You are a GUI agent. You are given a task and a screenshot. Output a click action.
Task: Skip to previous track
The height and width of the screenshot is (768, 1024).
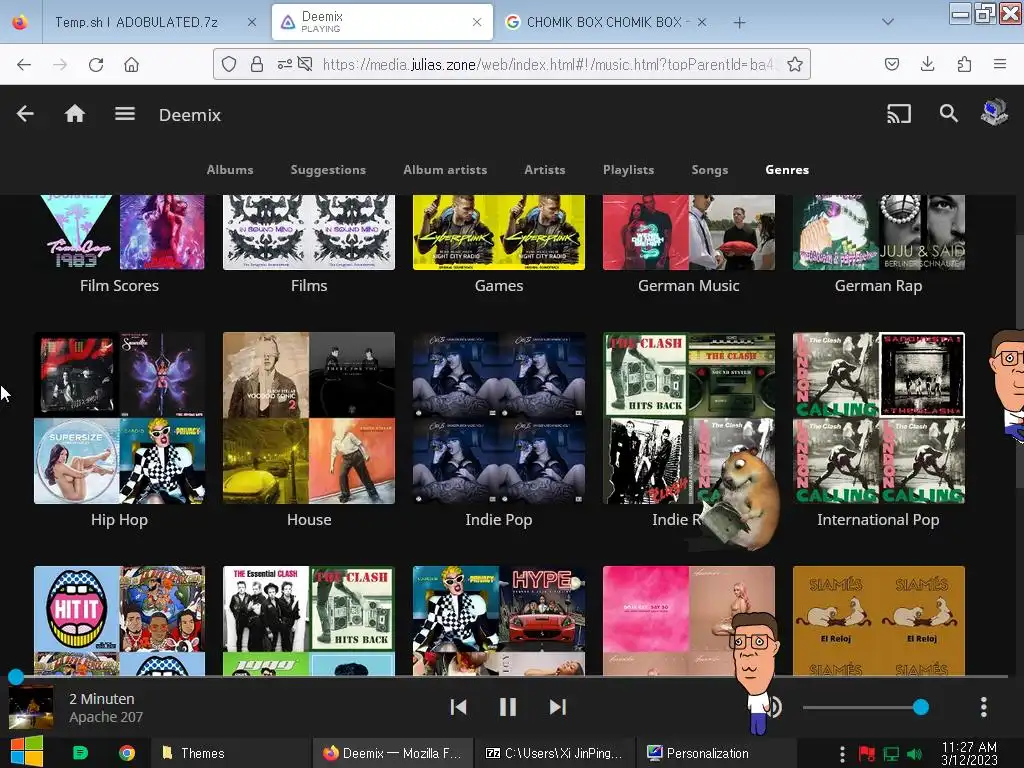pyautogui.click(x=458, y=707)
